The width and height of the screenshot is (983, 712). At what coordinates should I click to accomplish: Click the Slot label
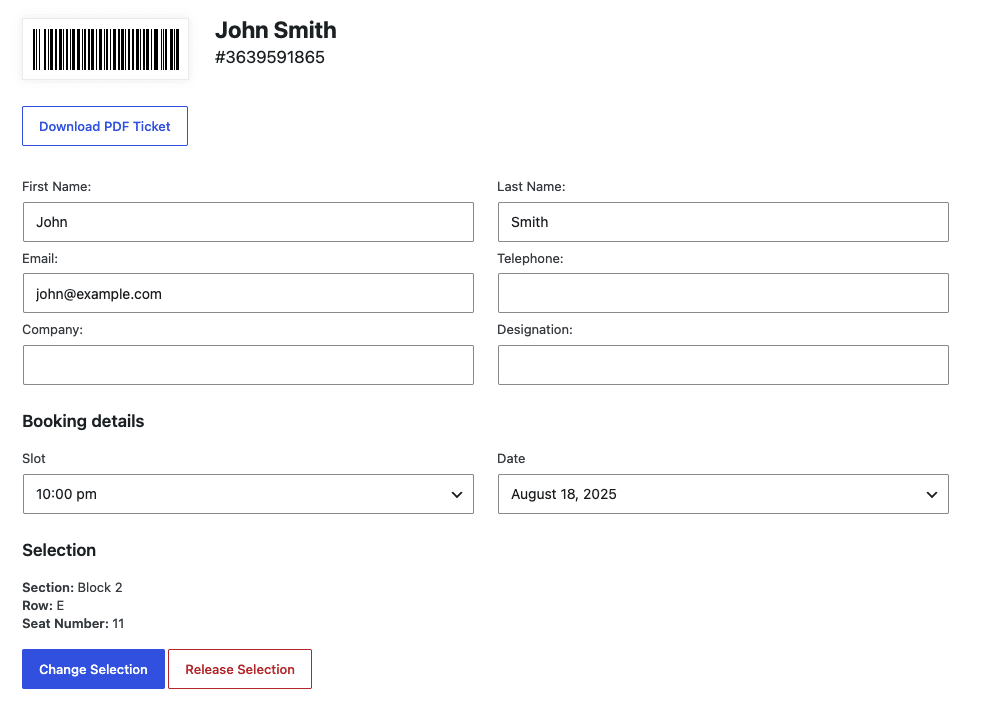pyautogui.click(x=34, y=459)
